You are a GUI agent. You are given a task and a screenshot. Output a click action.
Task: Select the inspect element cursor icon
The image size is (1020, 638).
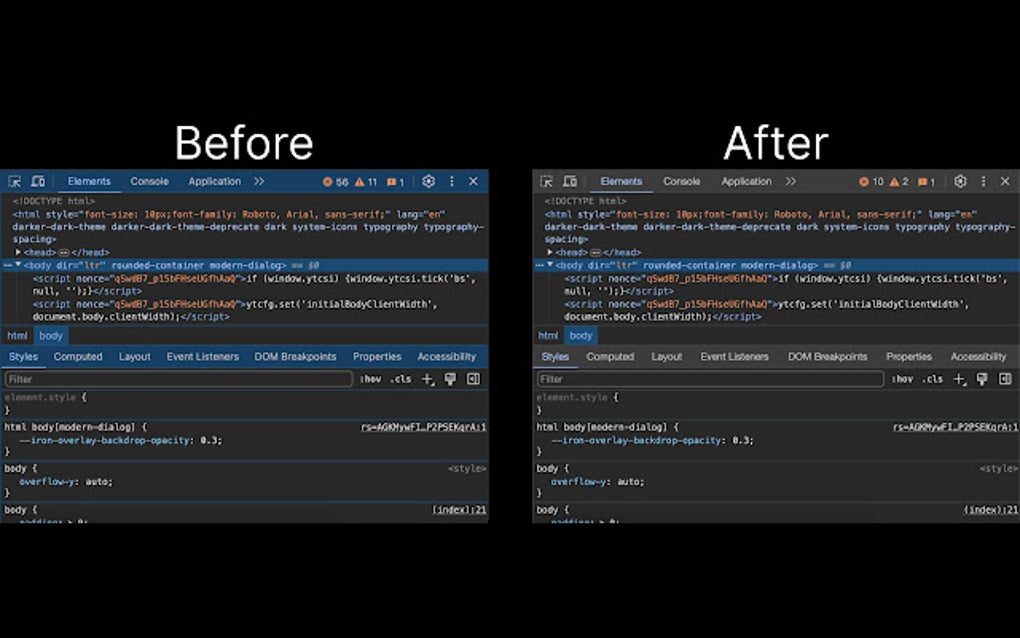pos(16,181)
